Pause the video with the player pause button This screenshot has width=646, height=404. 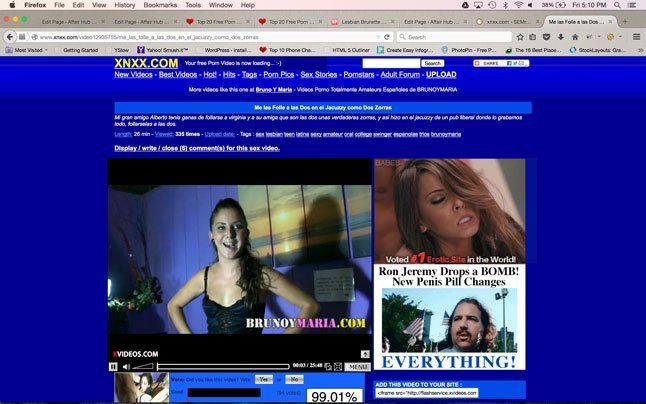coord(114,367)
